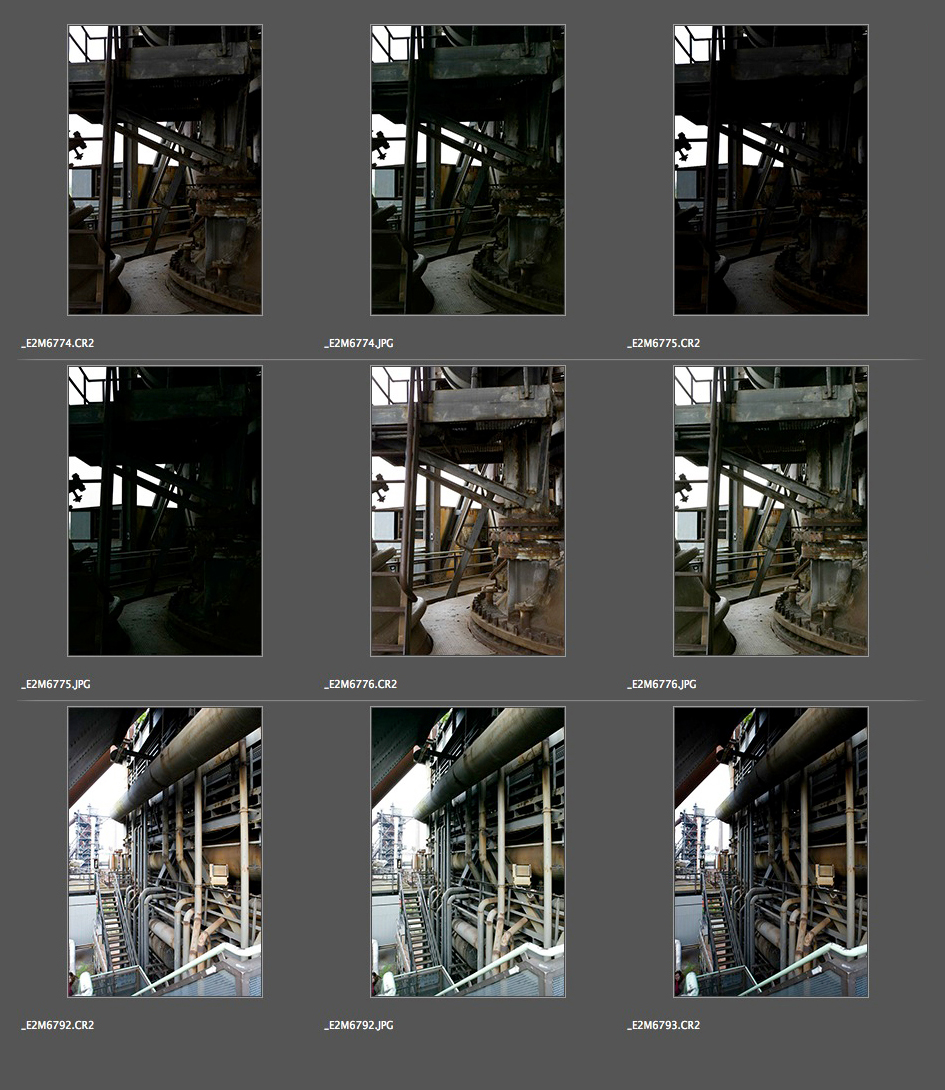Select the _E2M6792.CR2 pipes thumbnail
The image size is (945, 1090).
pos(165,852)
